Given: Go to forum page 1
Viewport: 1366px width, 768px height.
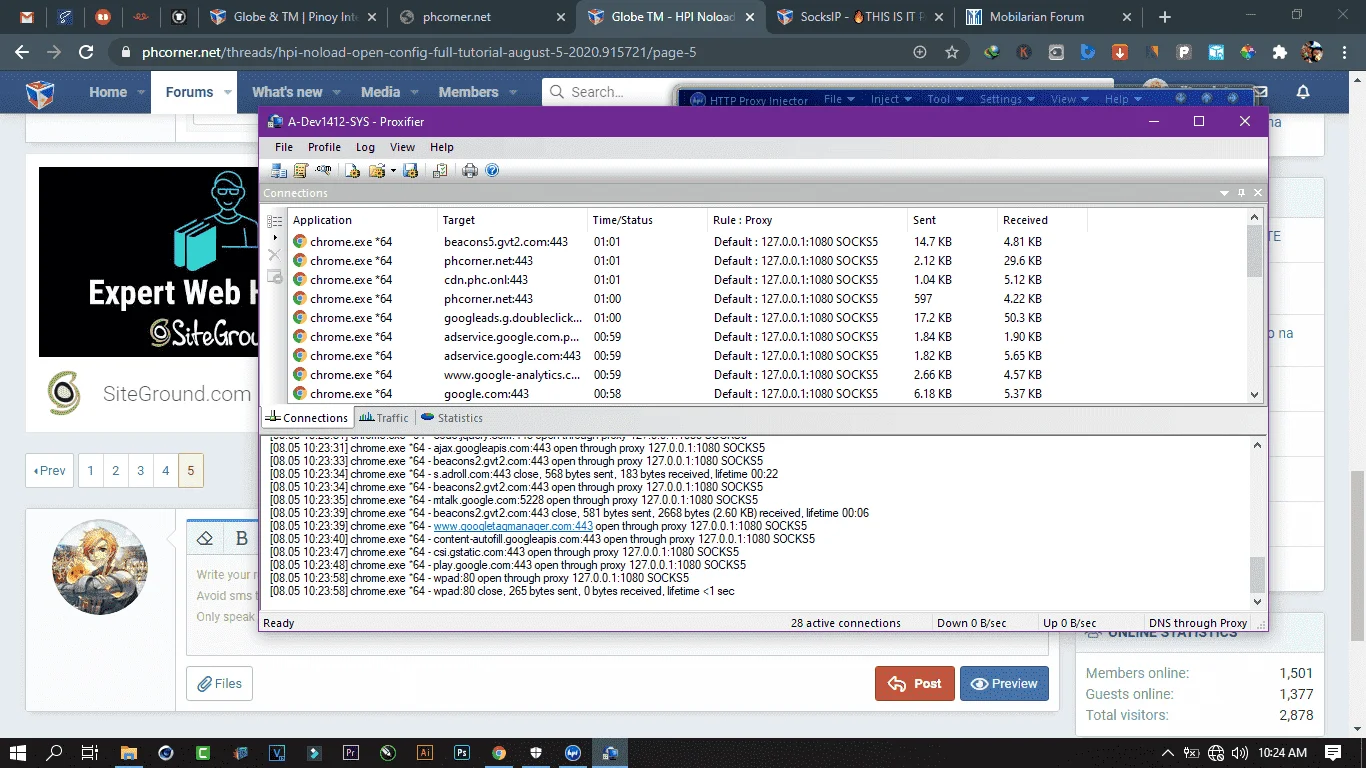Looking at the screenshot, I should point(91,470).
